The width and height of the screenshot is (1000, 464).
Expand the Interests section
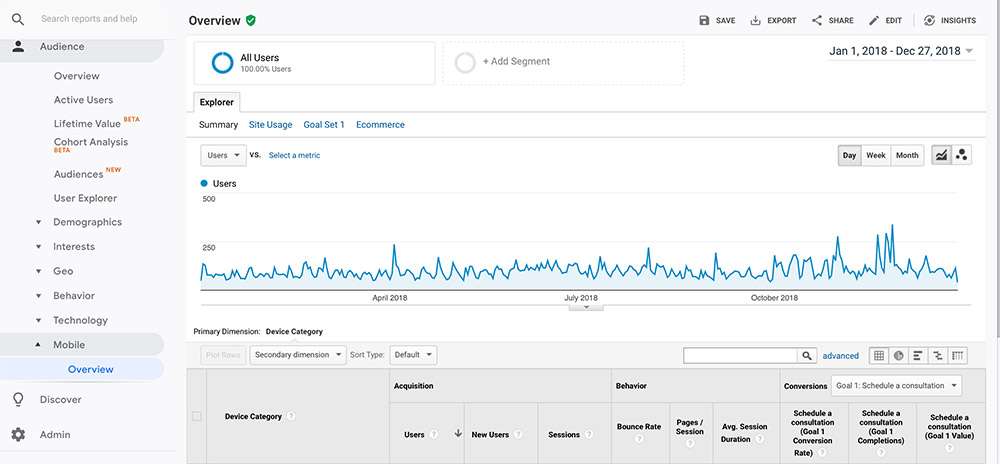38,247
